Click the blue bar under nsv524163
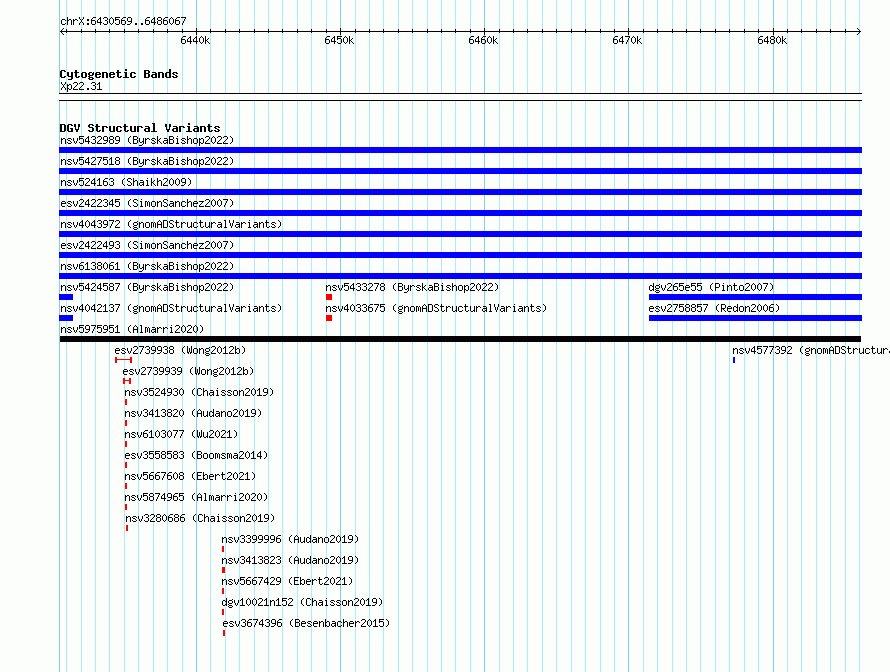This screenshot has width=890, height=672. (460, 192)
